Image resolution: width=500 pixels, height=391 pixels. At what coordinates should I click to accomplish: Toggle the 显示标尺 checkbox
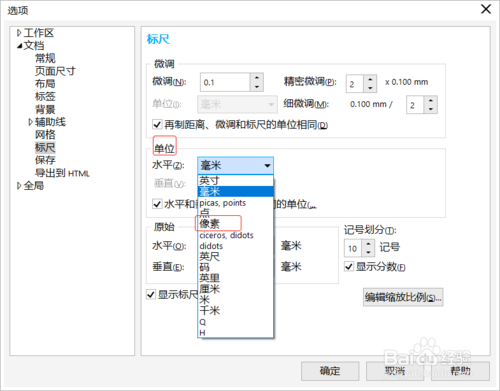point(151,294)
